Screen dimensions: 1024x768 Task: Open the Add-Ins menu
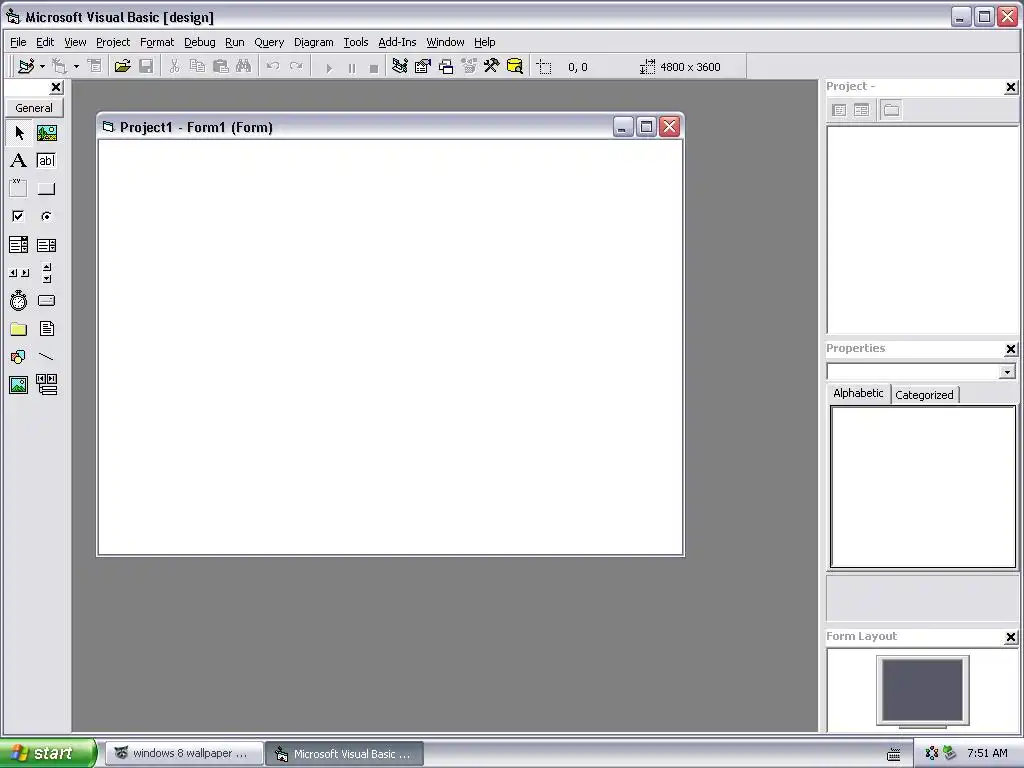[x=397, y=42]
